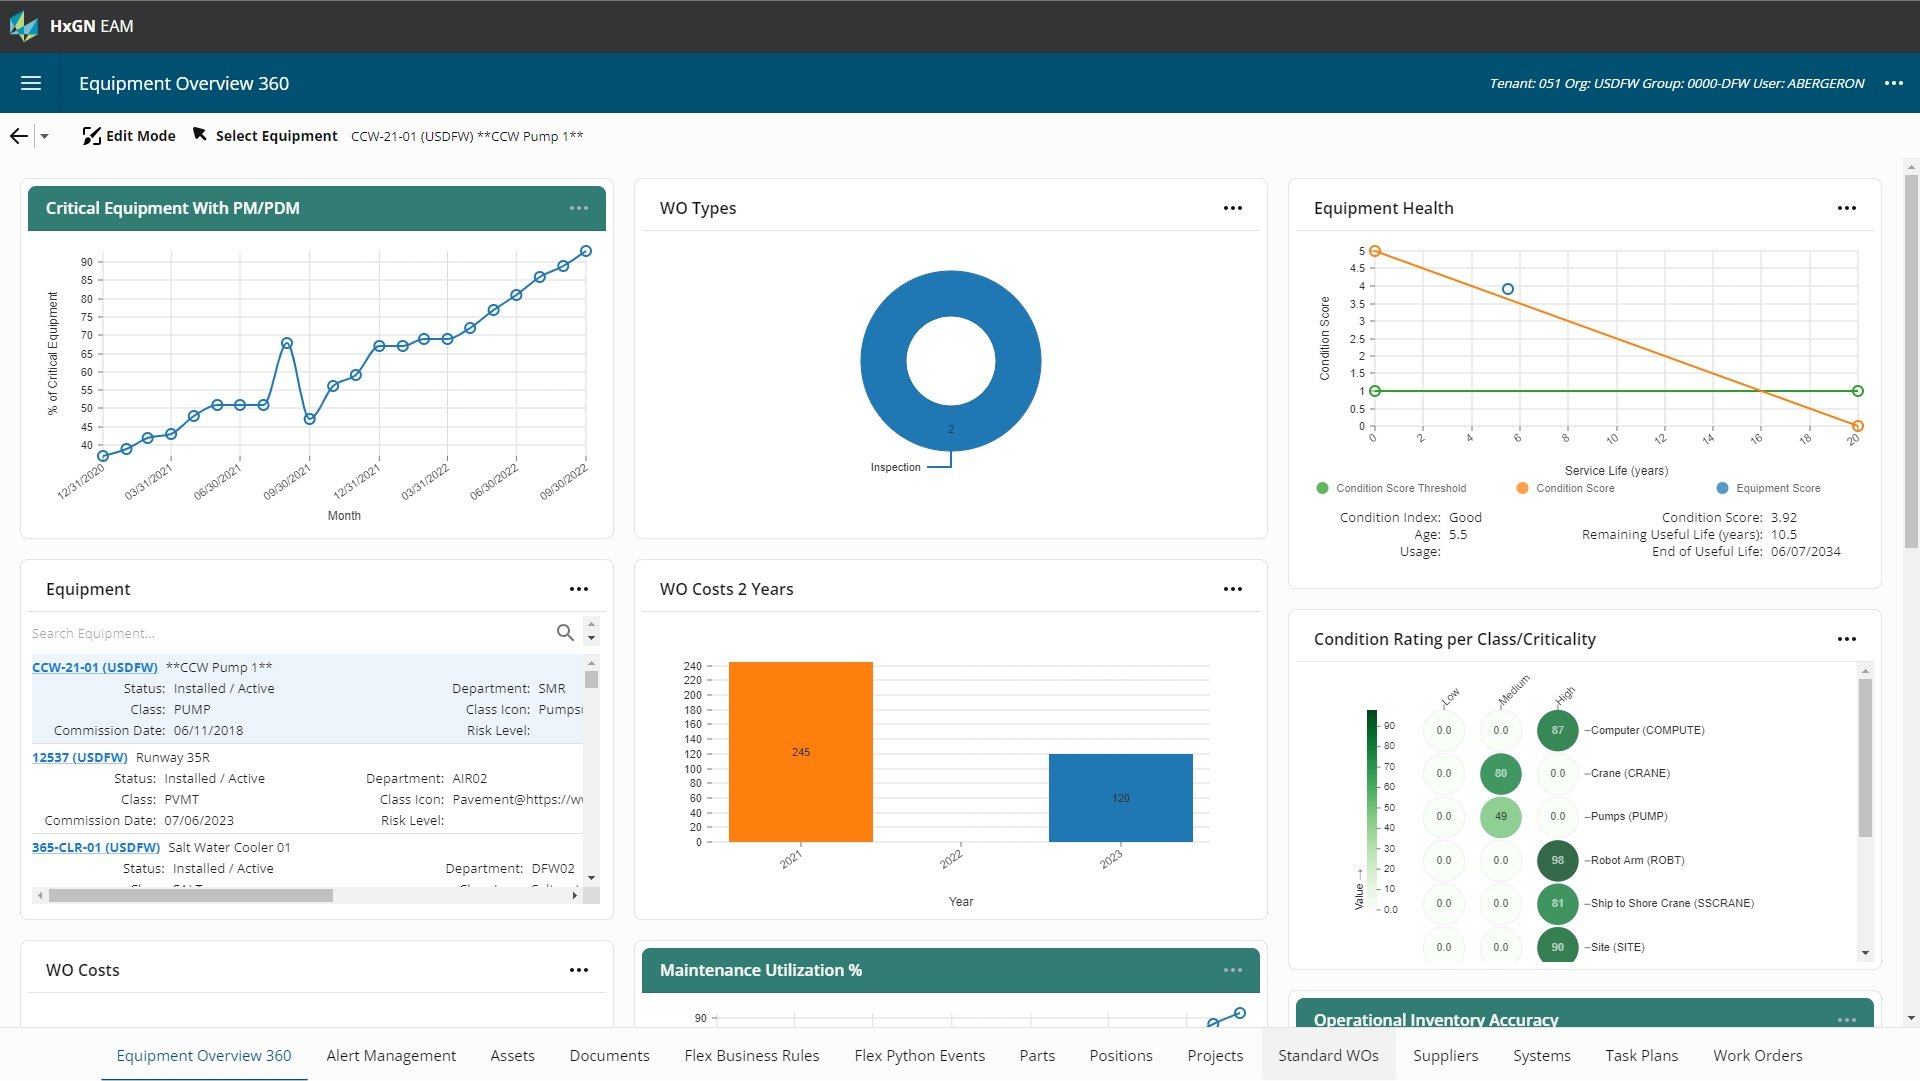Open header more options ellipsis
Image resolution: width=1920 pixels, height=1081 pixels.
pos(1893,83)
